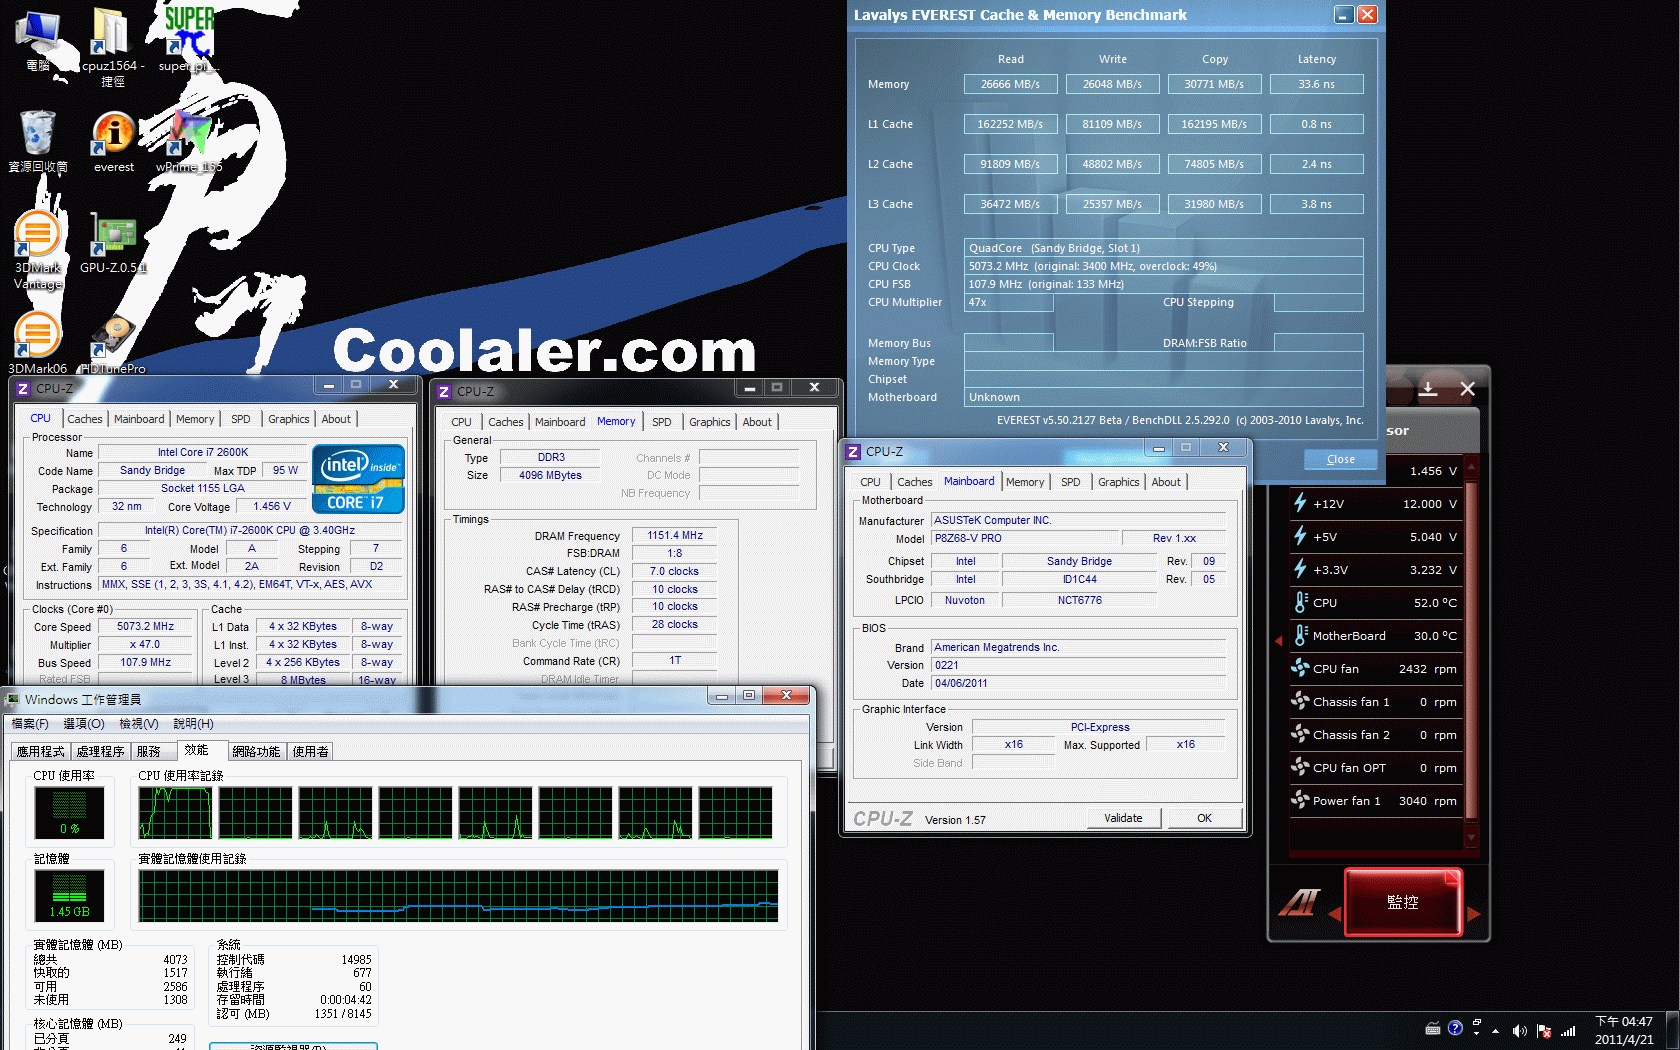1680x1050 pixels.
Task: Click the scroll-down arrow of ASUS sensor list
Action: (1471, 838)
